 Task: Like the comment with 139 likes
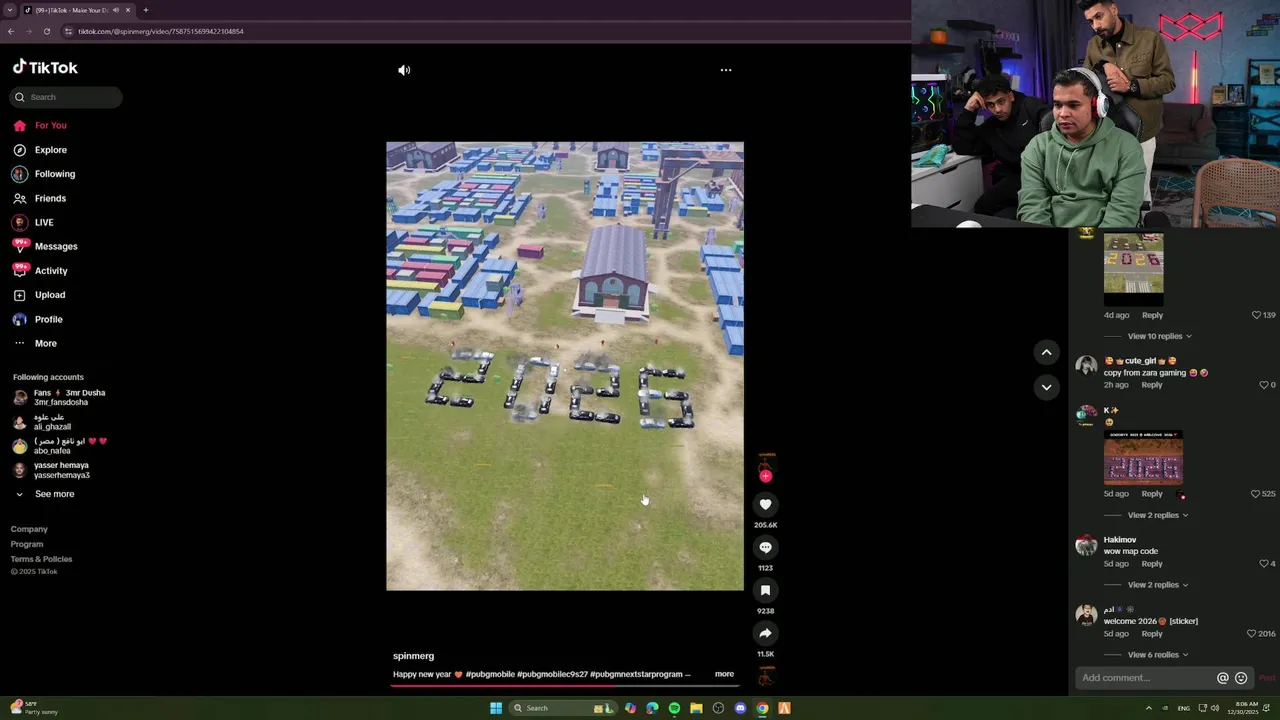[1257, 315]
